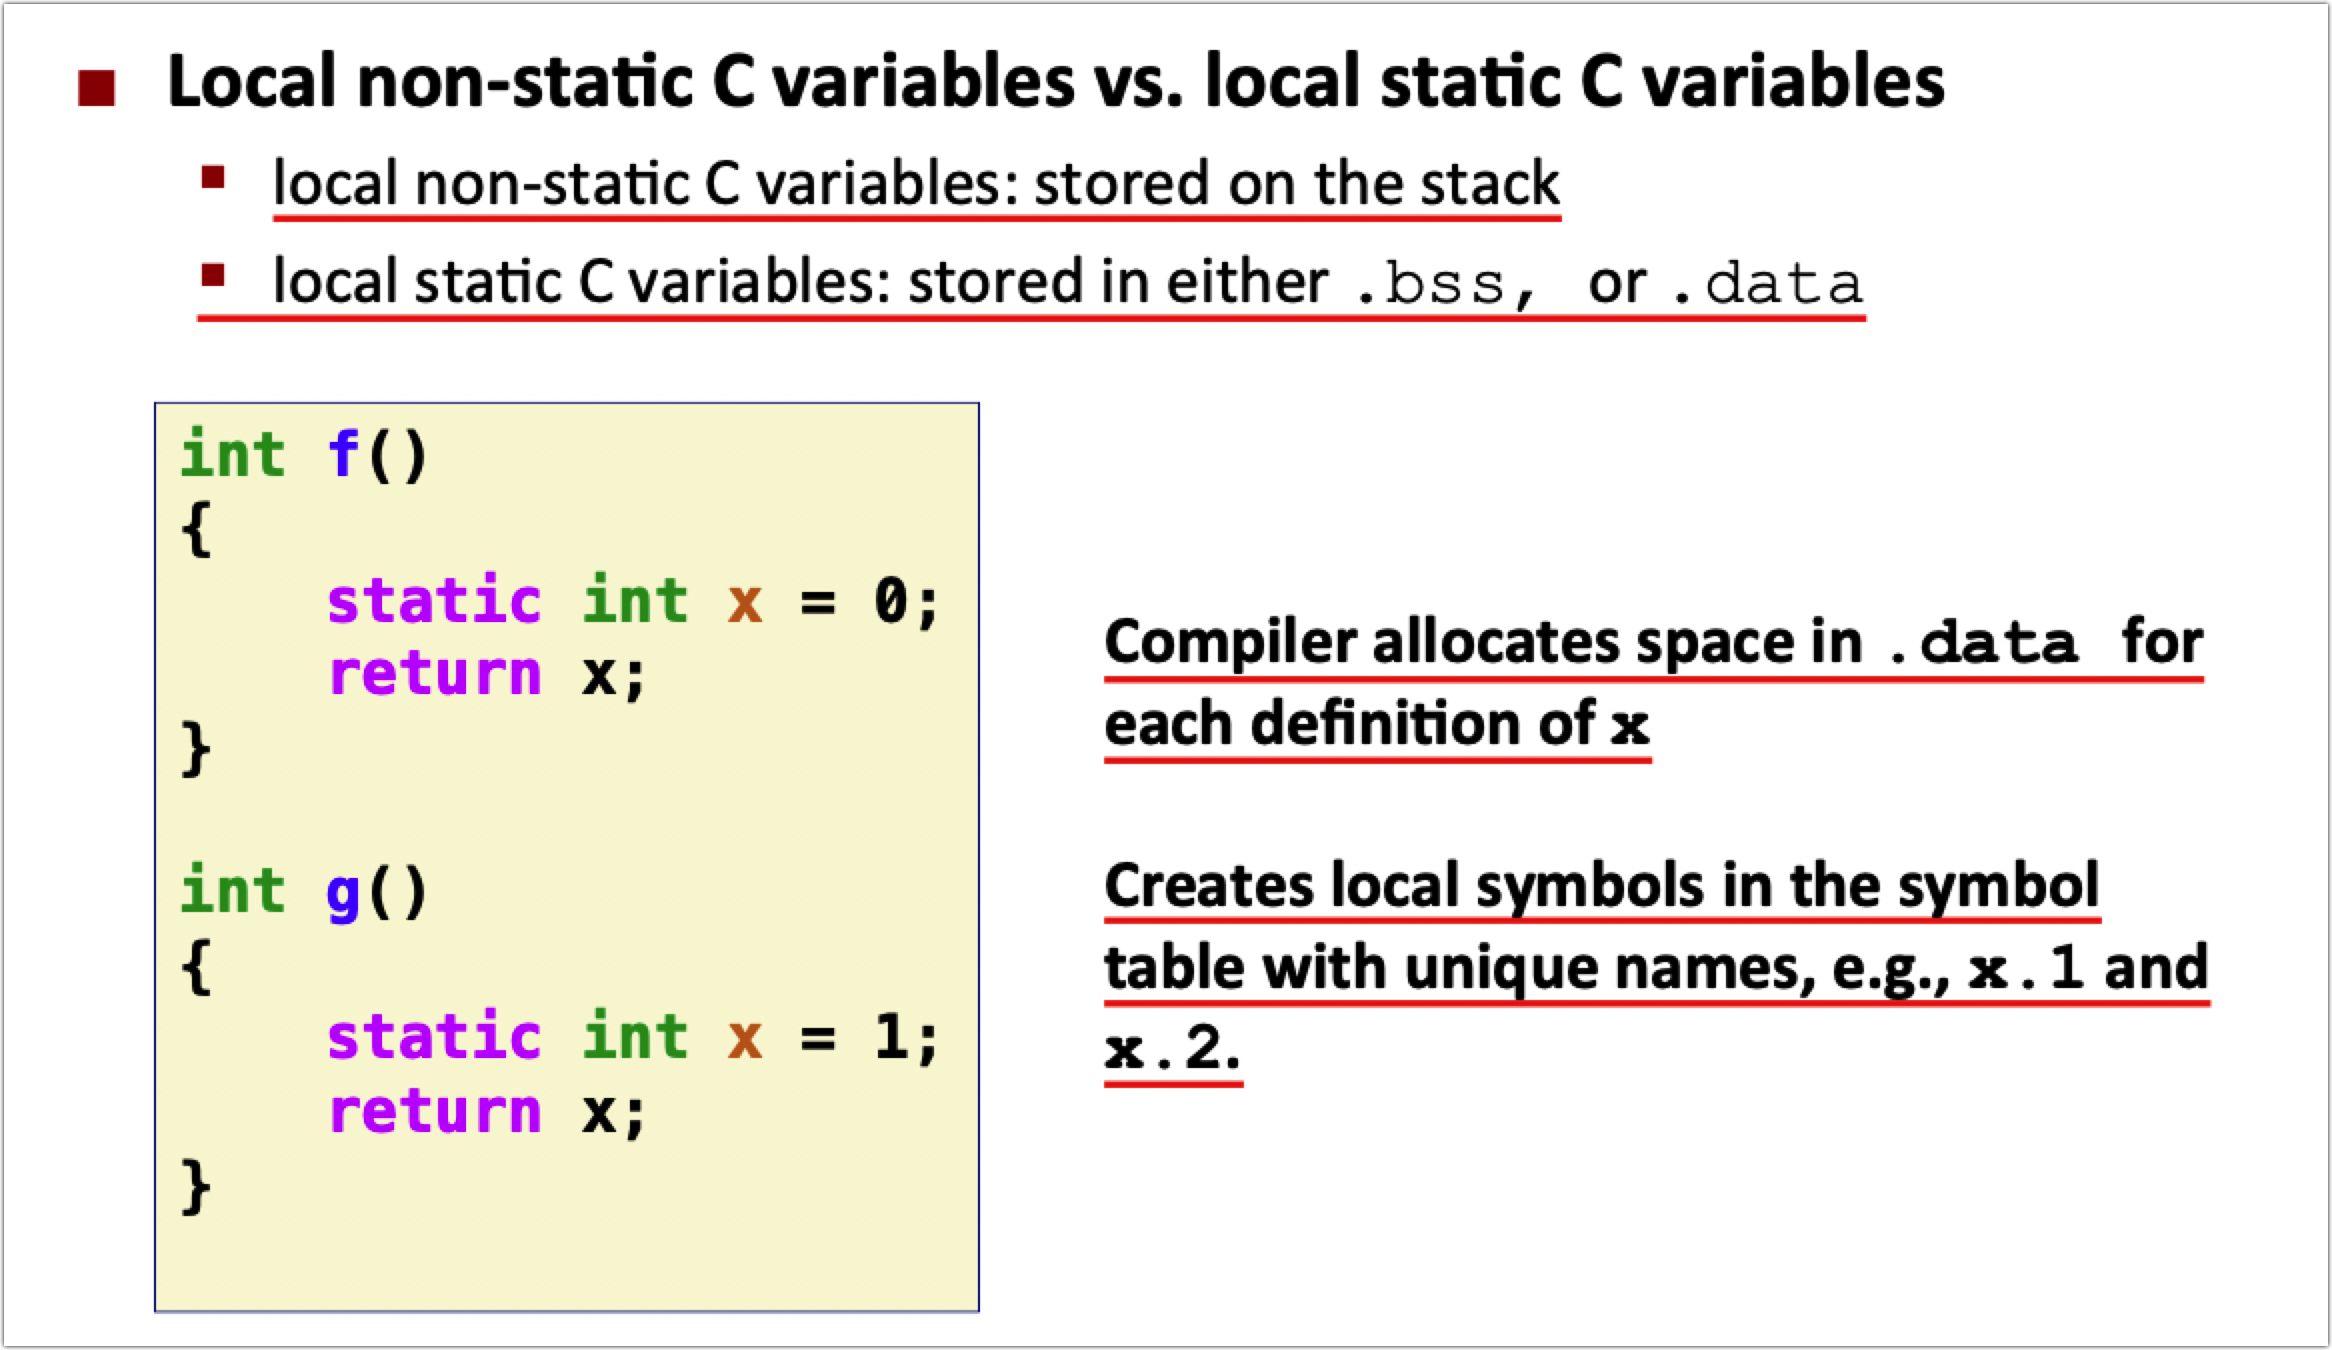The width and height of the screenshot is (2332, 1350).
Task: Click the '.bss,' monospace text
Action: tap(1443, 285)
